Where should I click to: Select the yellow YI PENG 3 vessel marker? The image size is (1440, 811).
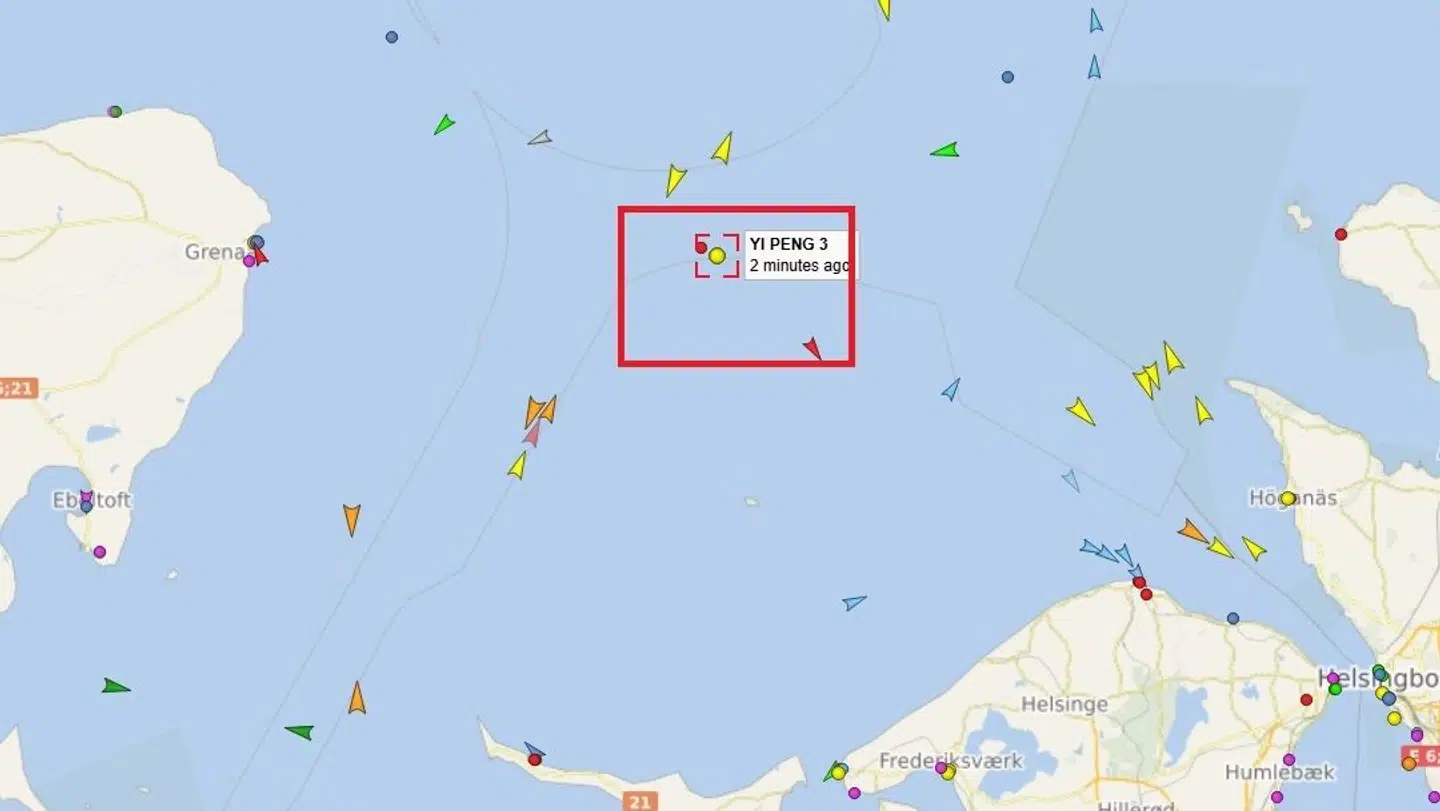(717, 256)
